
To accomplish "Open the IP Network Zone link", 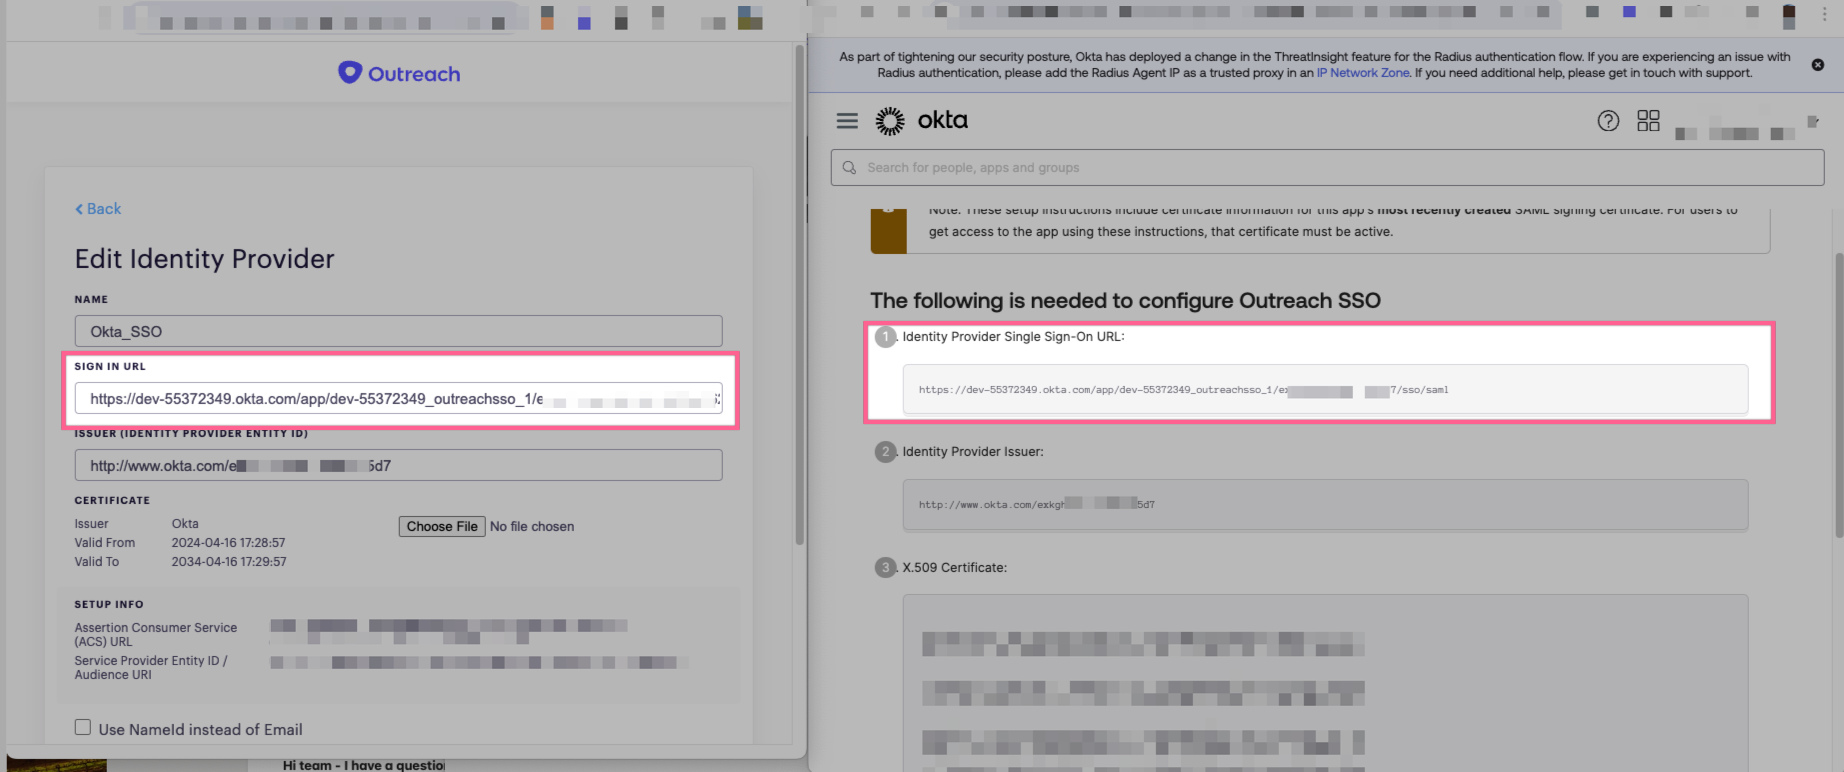I will click(1363, 73).
